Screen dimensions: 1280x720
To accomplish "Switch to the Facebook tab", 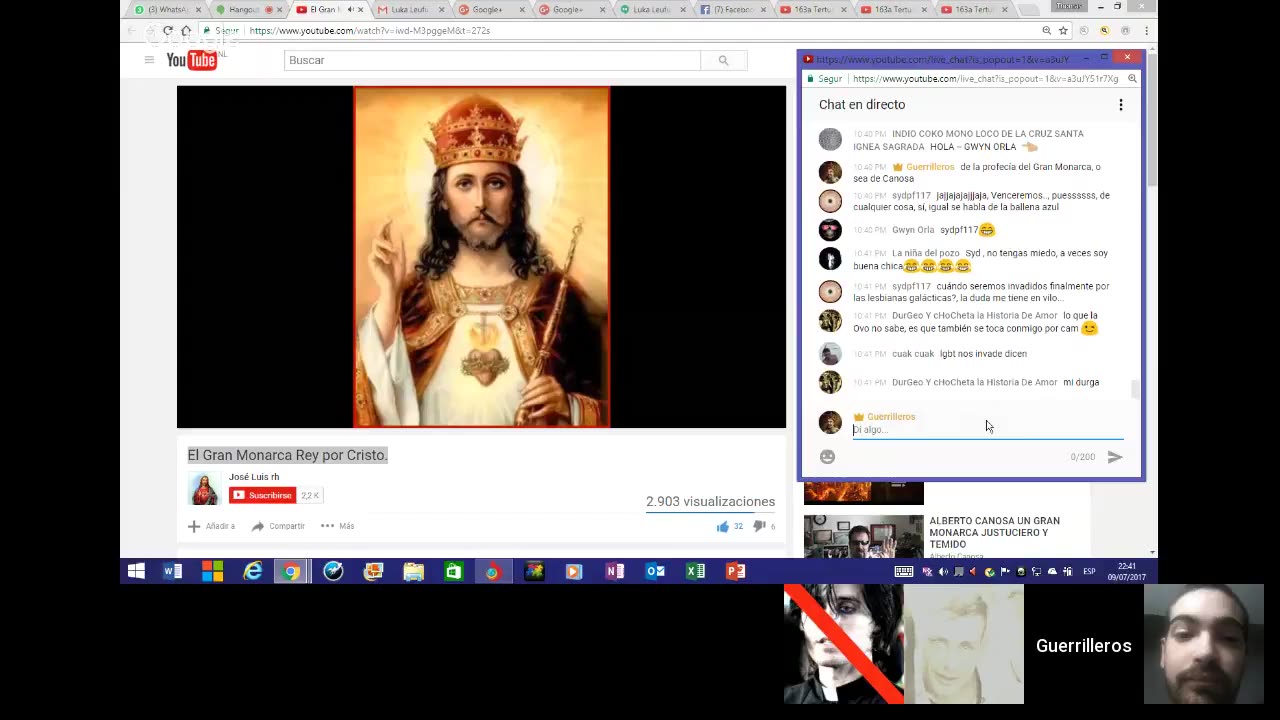I will [733, 10].
